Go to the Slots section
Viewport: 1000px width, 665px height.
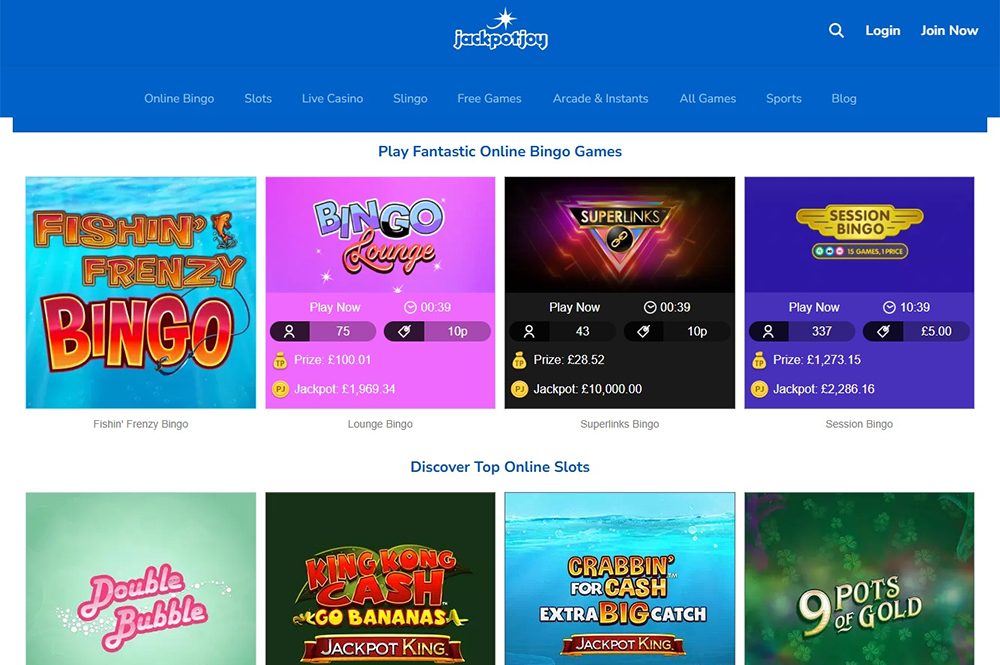point(258,99)
